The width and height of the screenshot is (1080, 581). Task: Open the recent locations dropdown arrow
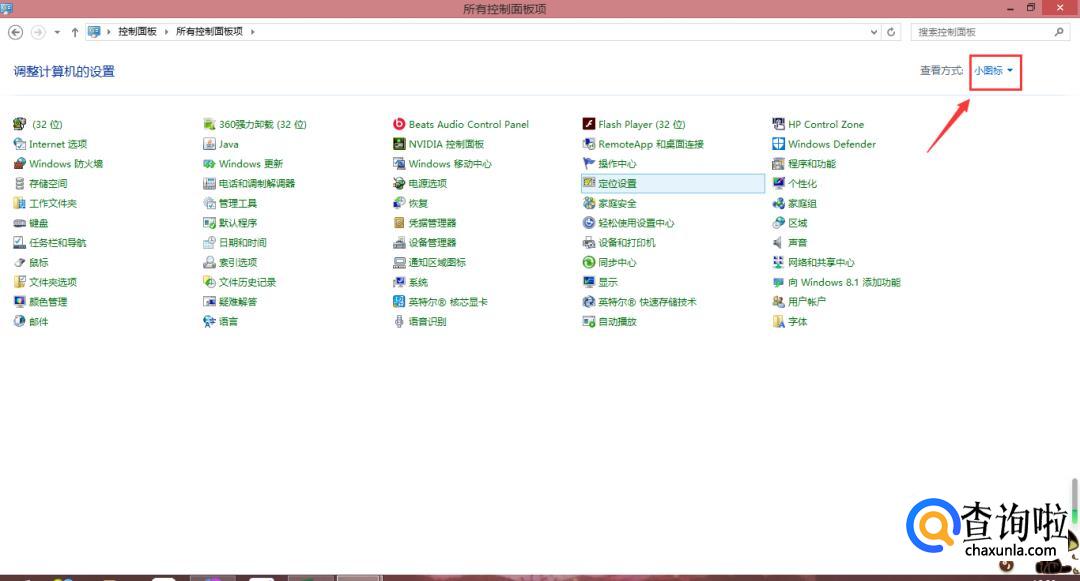point(57,32)
